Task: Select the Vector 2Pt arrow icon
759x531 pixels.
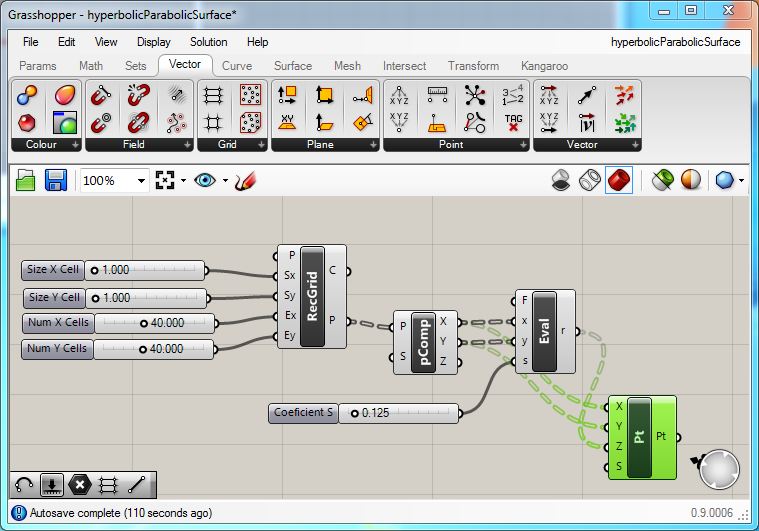Action: pyautogui.click(x=587, y=95)
